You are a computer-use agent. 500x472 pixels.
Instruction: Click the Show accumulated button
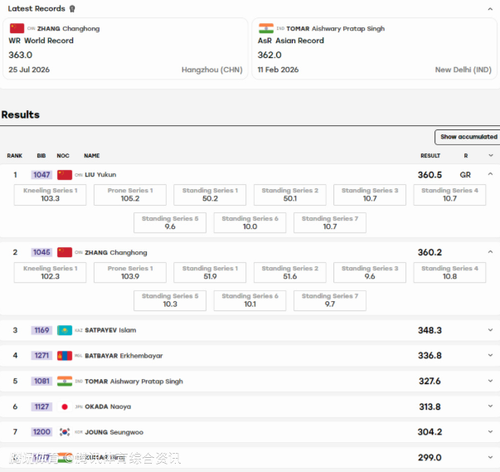pyautogui.click(x=468, y=137)
